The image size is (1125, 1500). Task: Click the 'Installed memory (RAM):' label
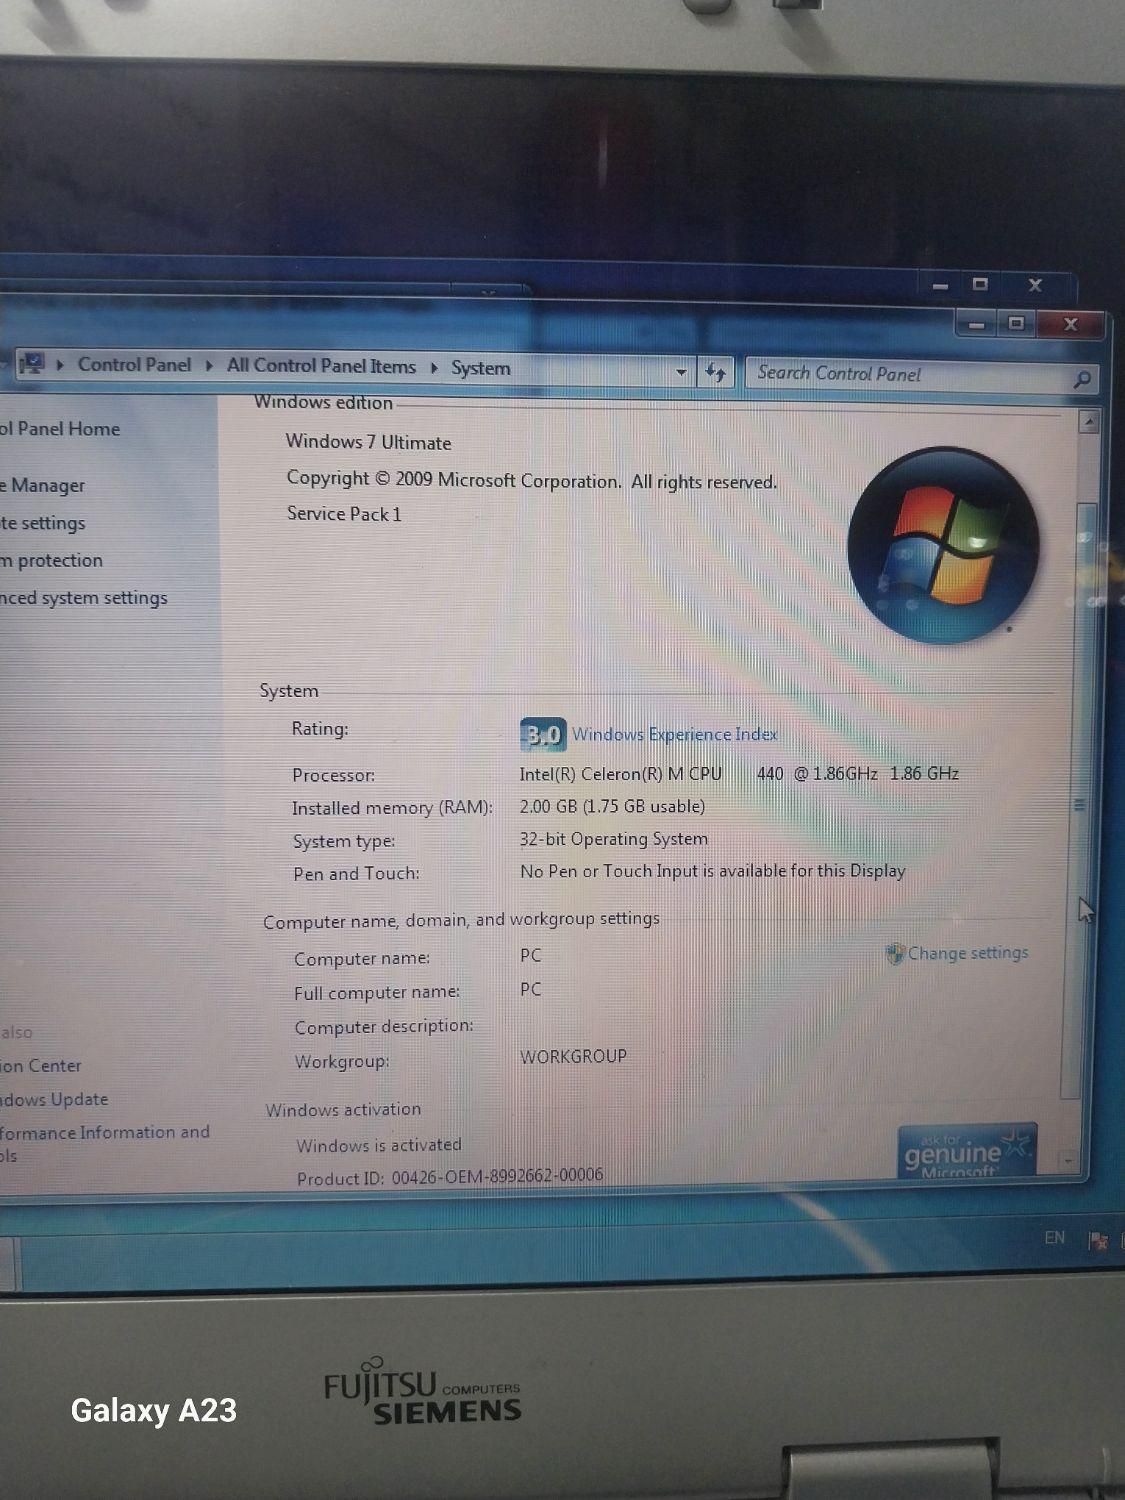click(392, 808)
